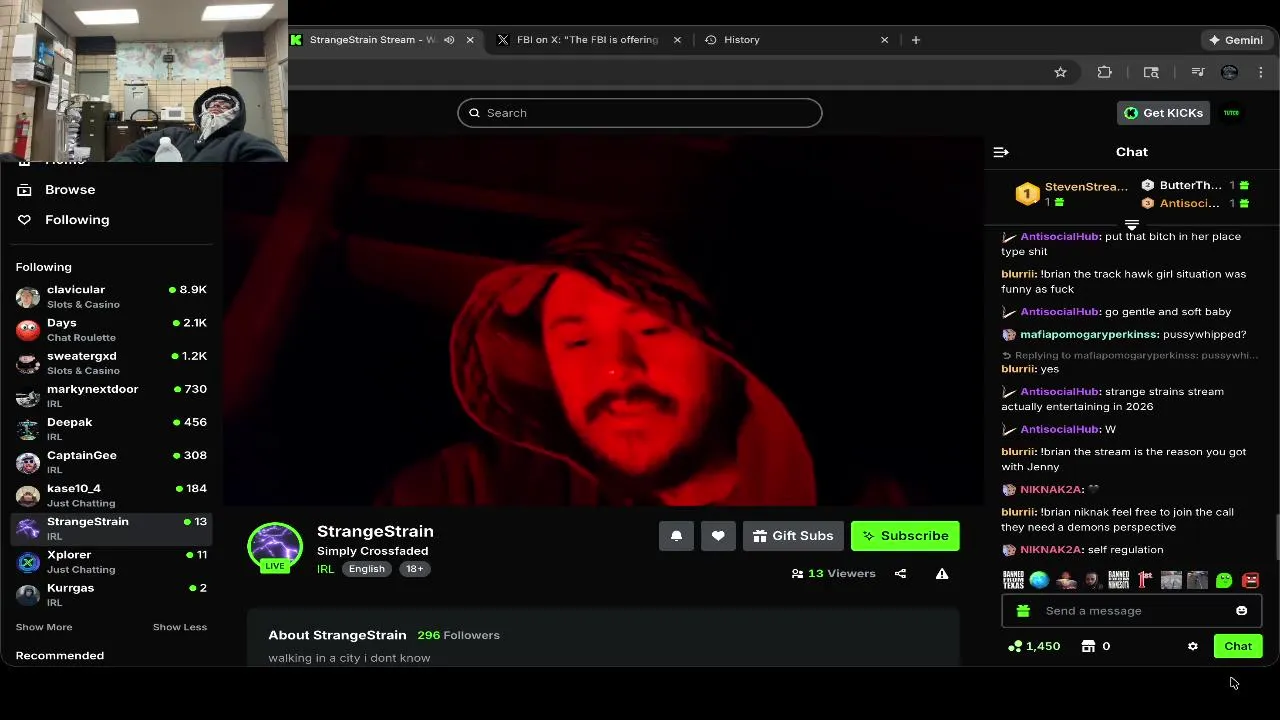
Task: Open CaptainGee channel in Following list
Action: (111, 462)
